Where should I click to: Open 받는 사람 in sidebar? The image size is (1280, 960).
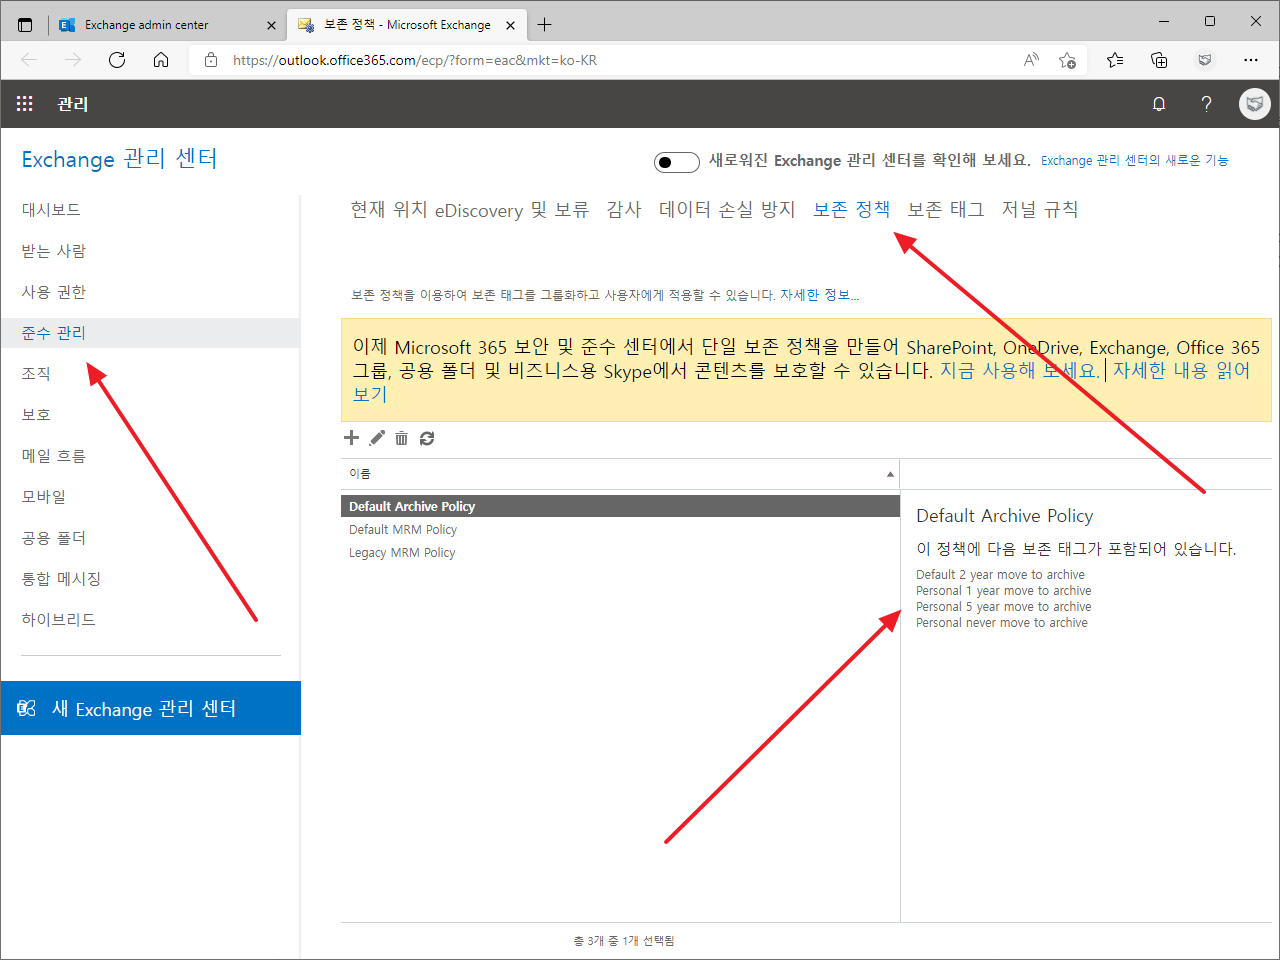tap(54, 251)
